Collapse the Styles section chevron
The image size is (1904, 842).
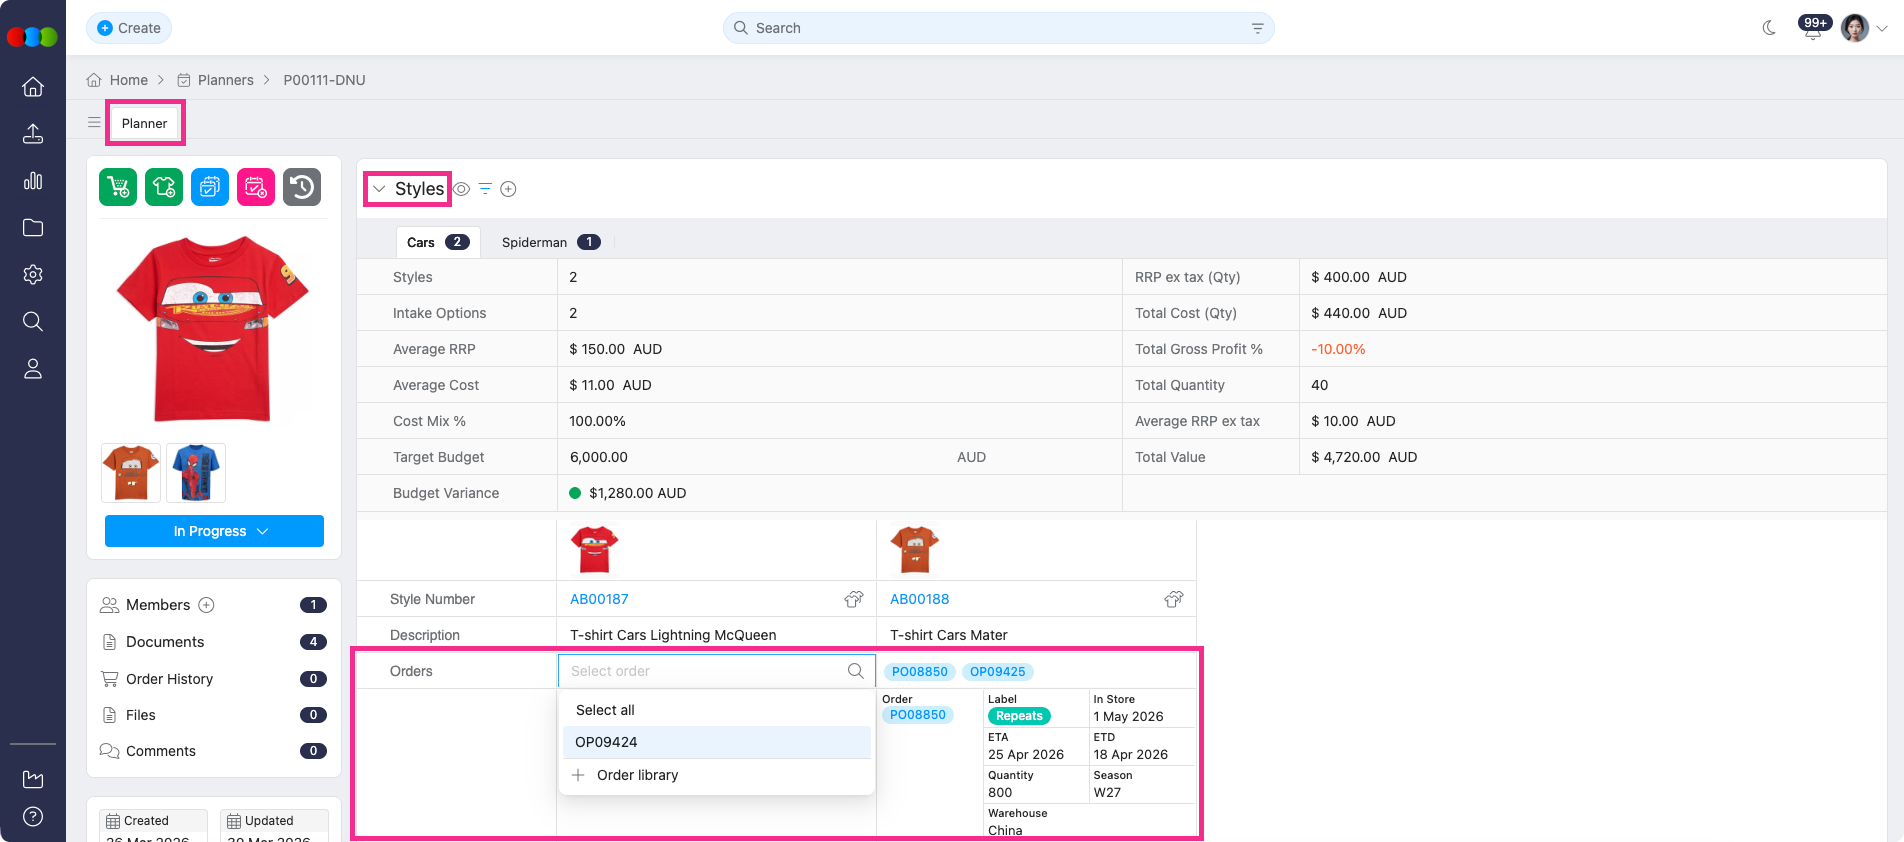pyautogui.click(x=379, y=189)
